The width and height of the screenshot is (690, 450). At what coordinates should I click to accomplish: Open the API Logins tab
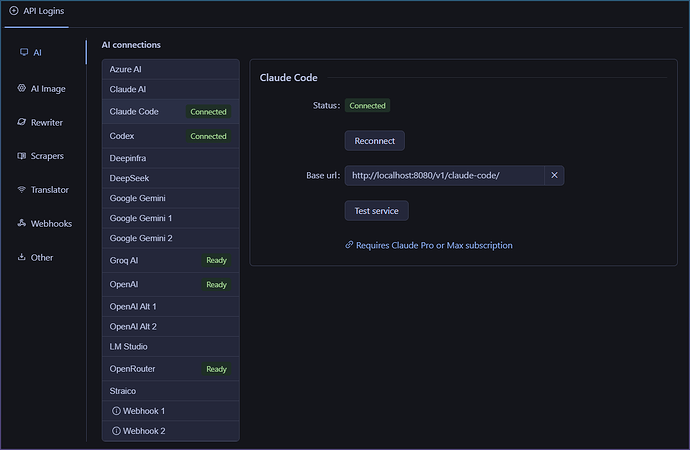point(37,11)
